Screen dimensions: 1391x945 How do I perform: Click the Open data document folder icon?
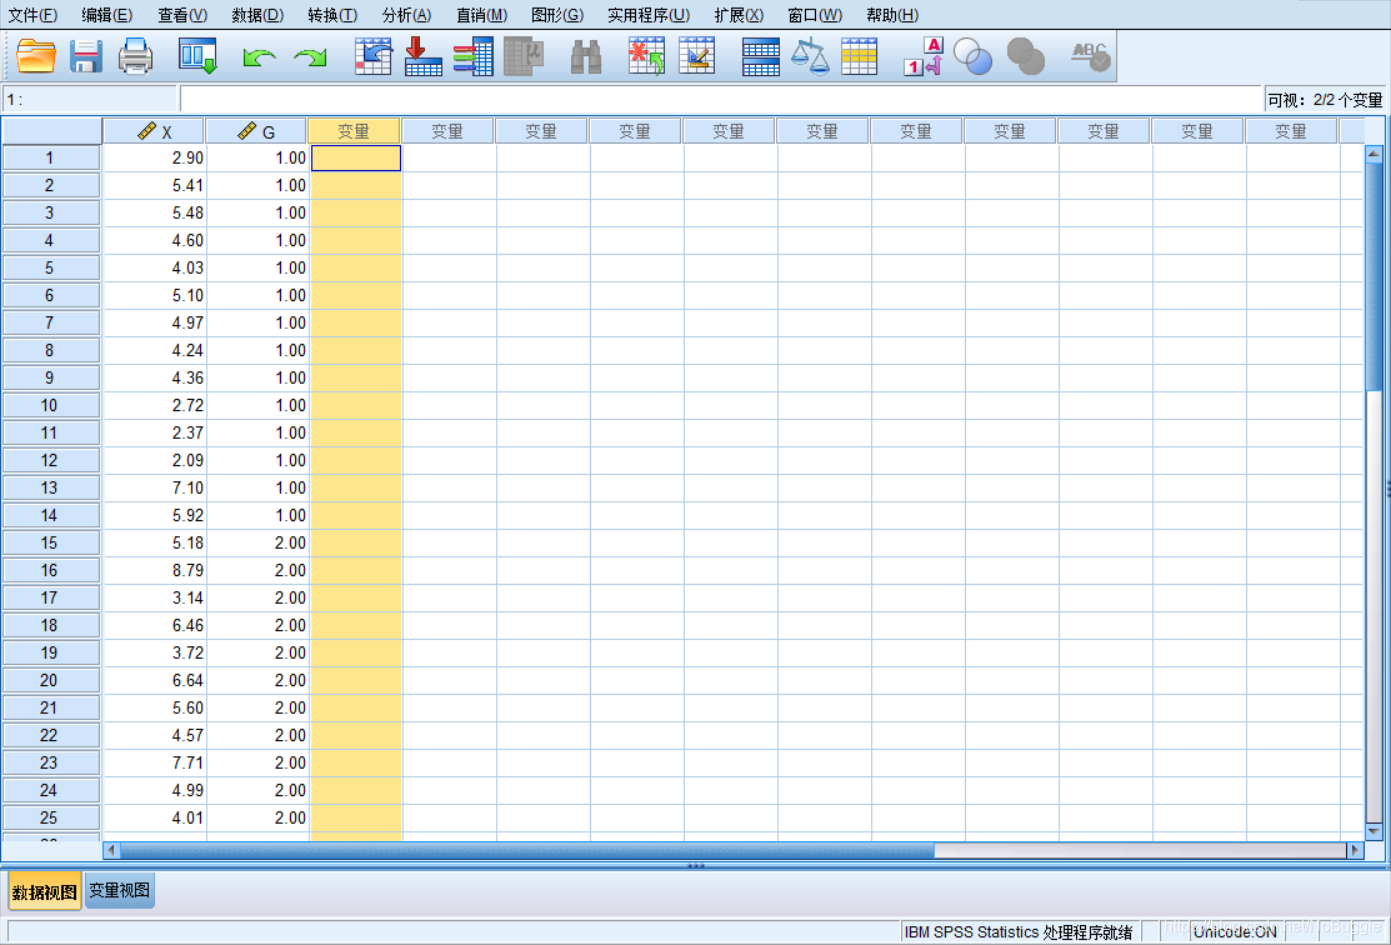pos(36,56)
